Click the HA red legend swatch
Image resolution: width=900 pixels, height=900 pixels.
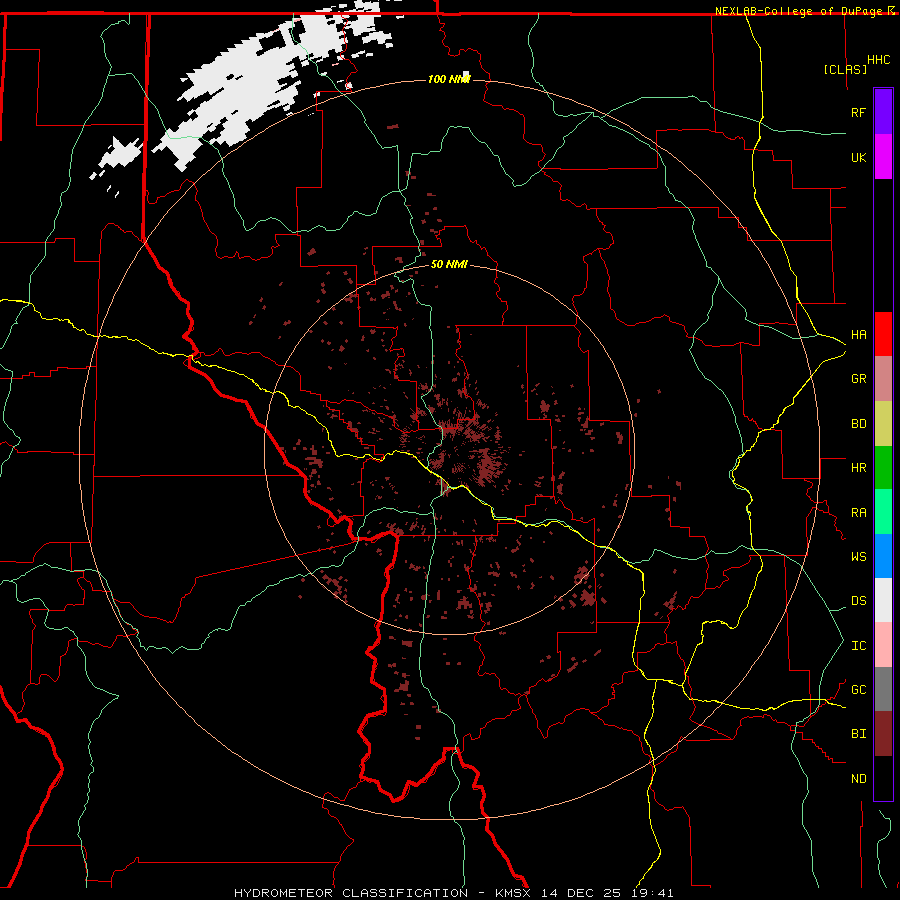(883, 334)
